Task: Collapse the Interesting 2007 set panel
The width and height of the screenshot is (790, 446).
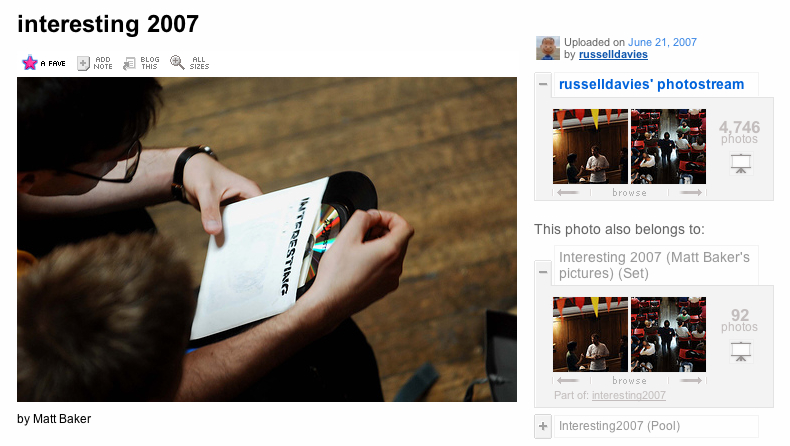Action: click(543, 272)
